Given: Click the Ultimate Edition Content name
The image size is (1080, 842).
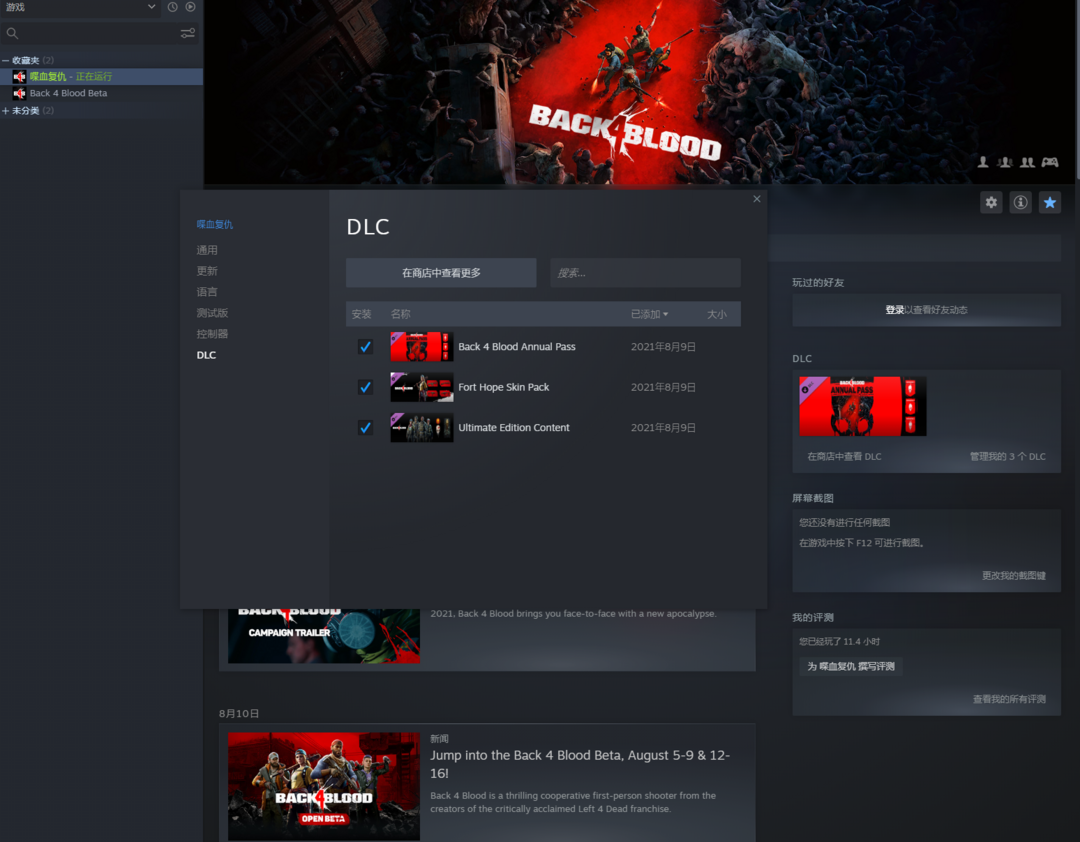Looking at the screenshot, I should [x=514, y=428].
